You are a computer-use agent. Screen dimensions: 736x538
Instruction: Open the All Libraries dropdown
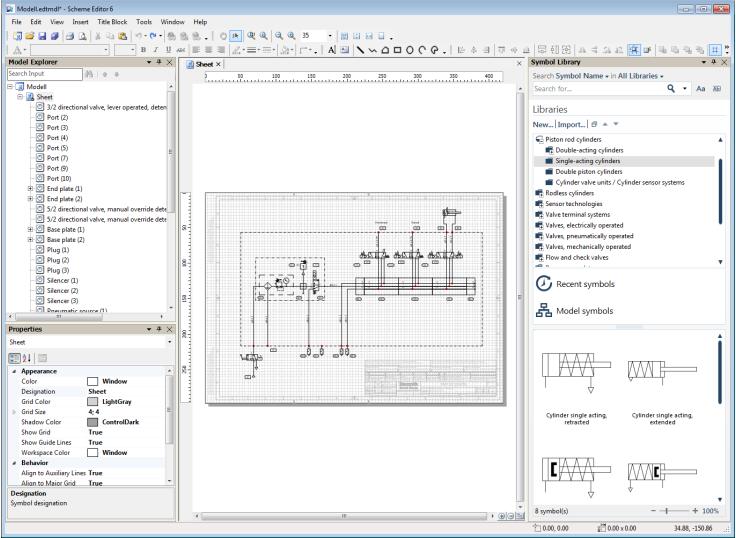(641, 76)
